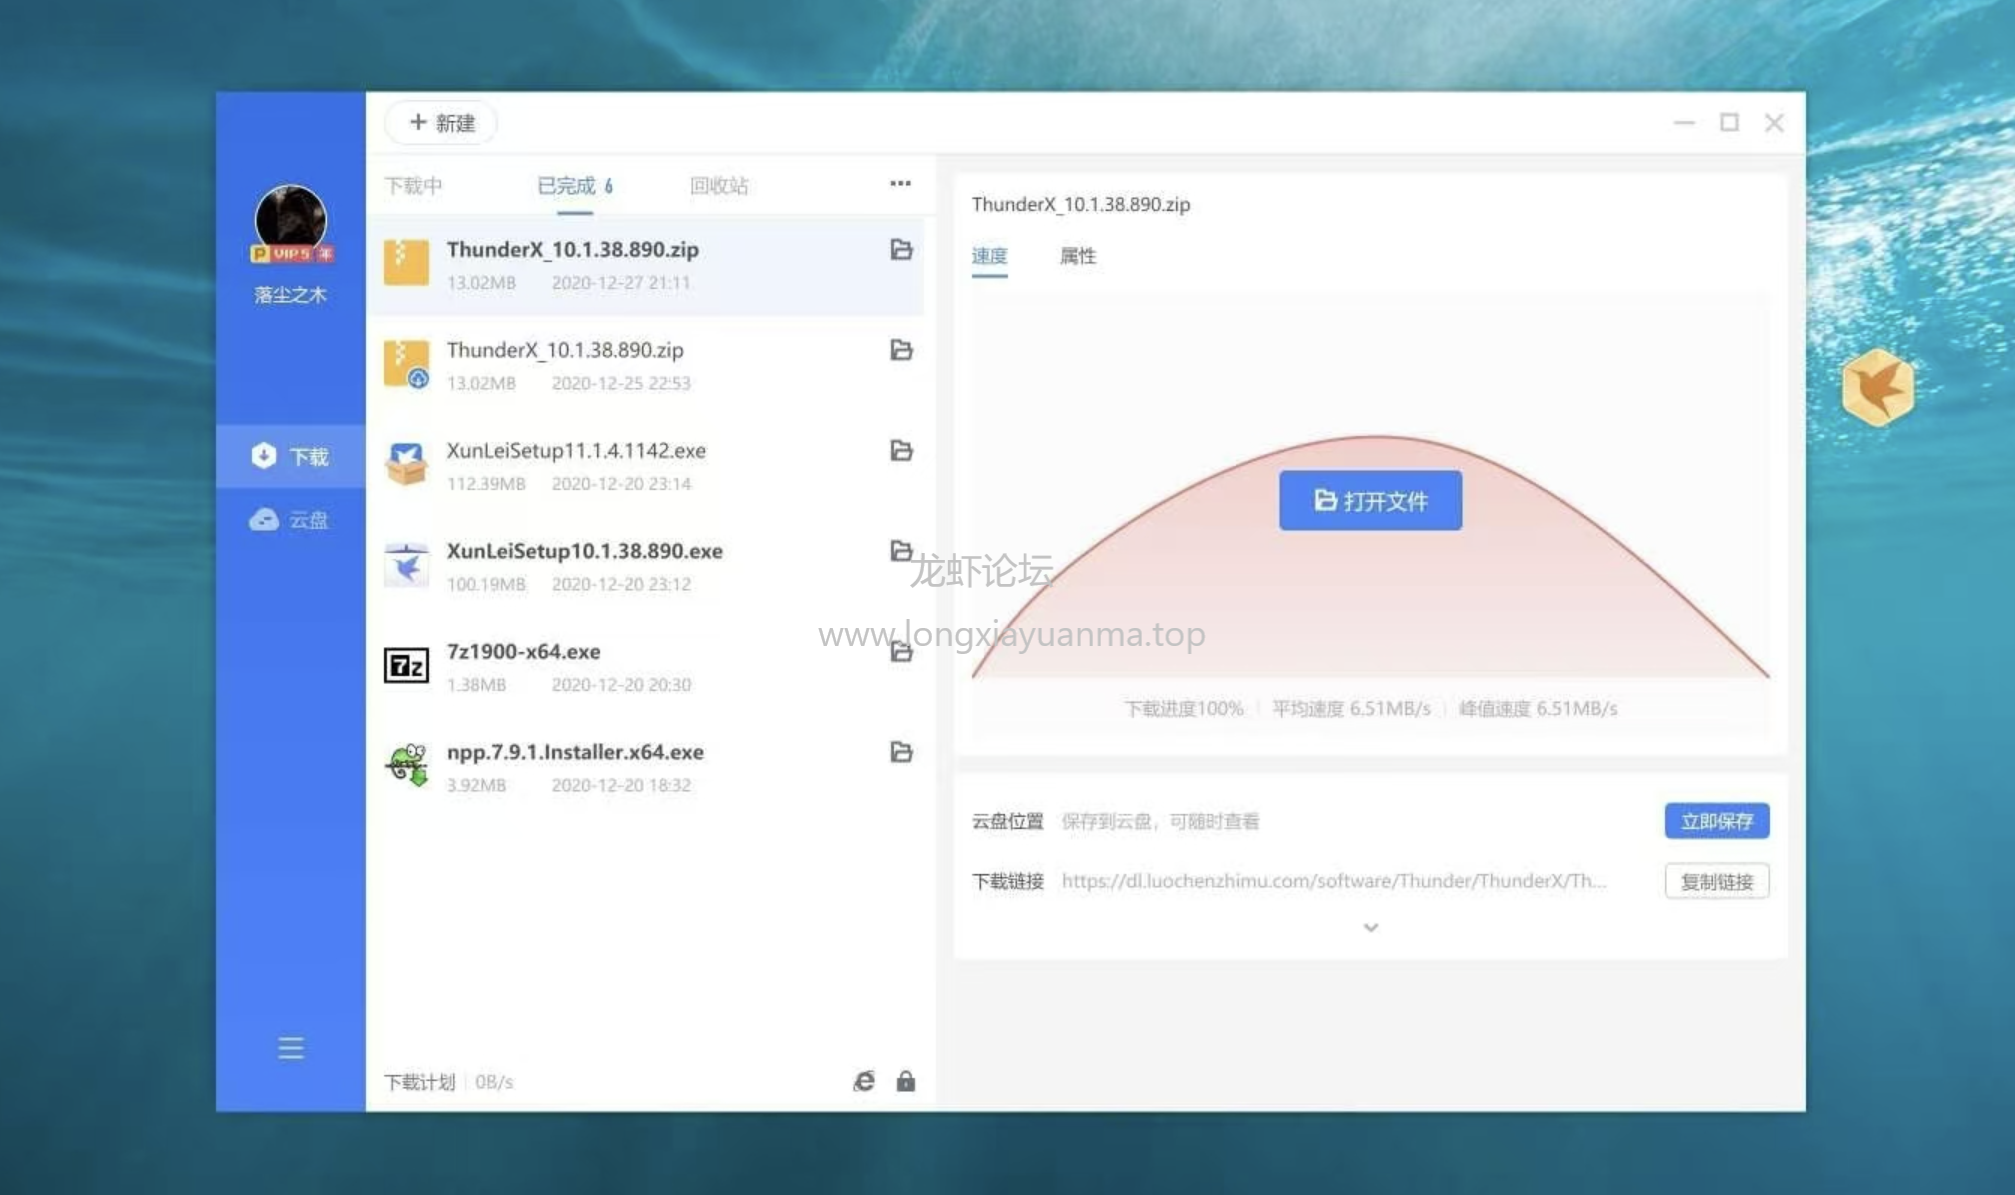Click date 2020-12-20 18:32 under npp installer
The height and width of the screenshot is (1195, 2015).
pyautogui.click(x=621, y=785)
